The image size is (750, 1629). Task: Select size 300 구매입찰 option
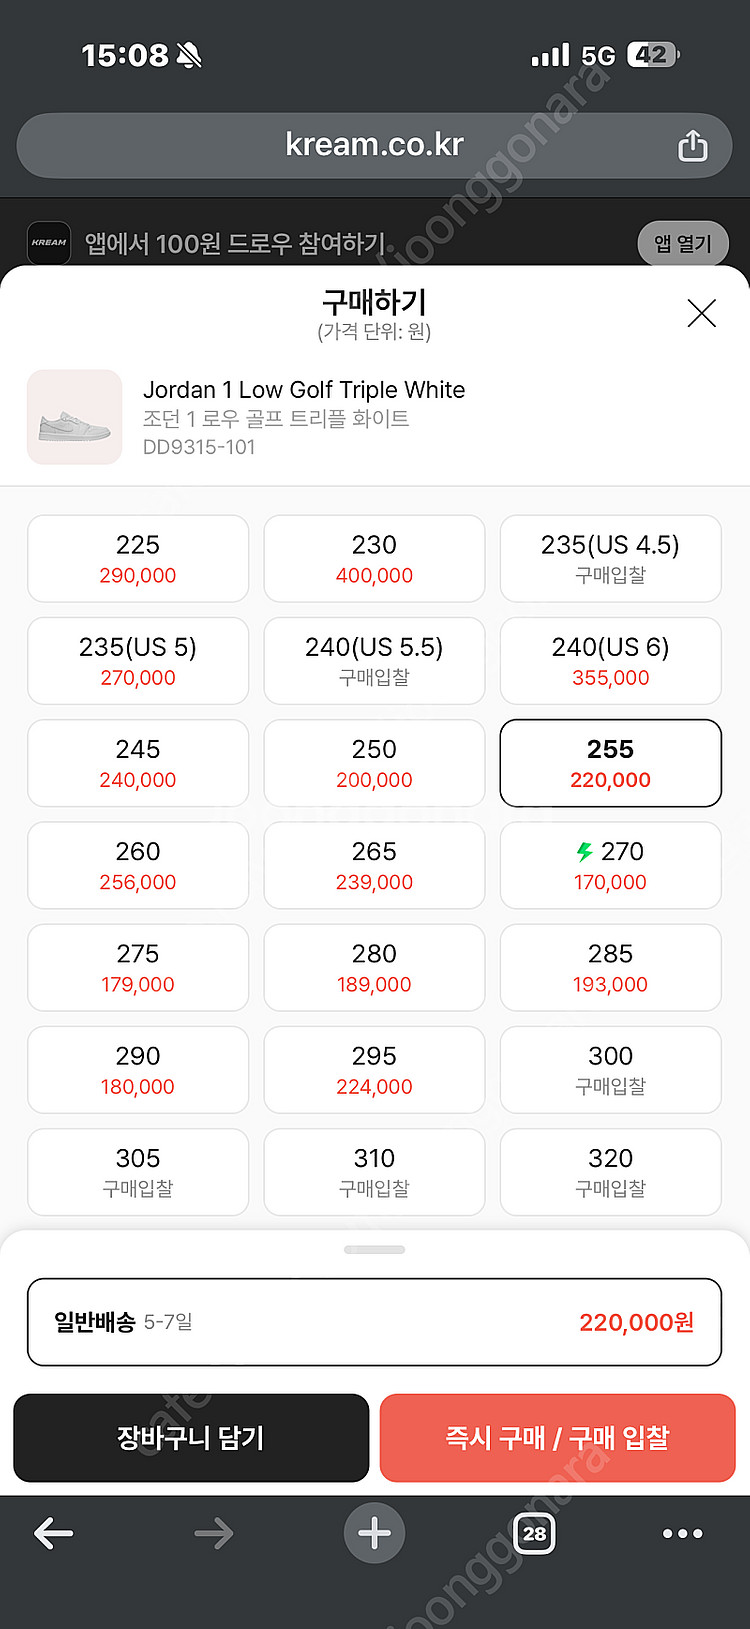(x=610, y=1070)
